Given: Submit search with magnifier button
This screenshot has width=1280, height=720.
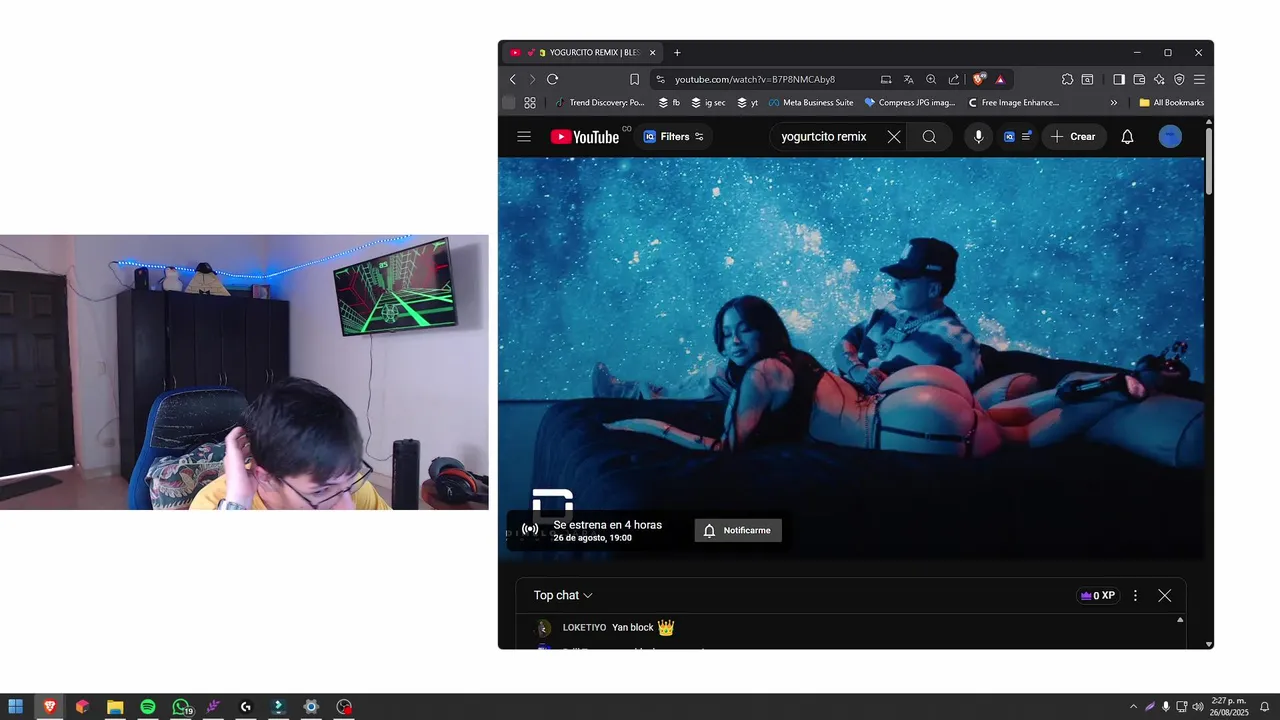Looking at the screenshot, I should point(930,137).
